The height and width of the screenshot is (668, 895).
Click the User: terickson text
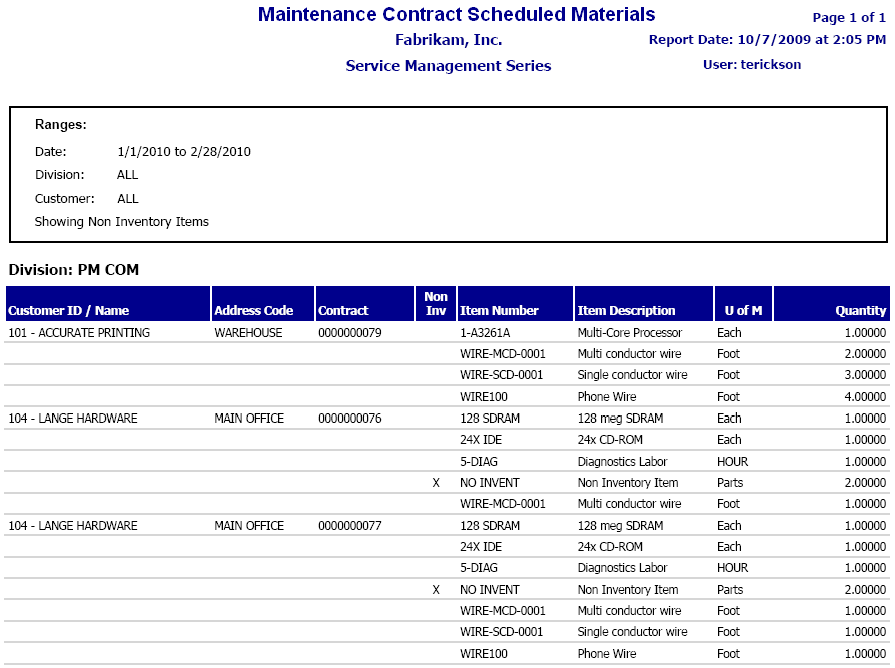pos(752,65)
